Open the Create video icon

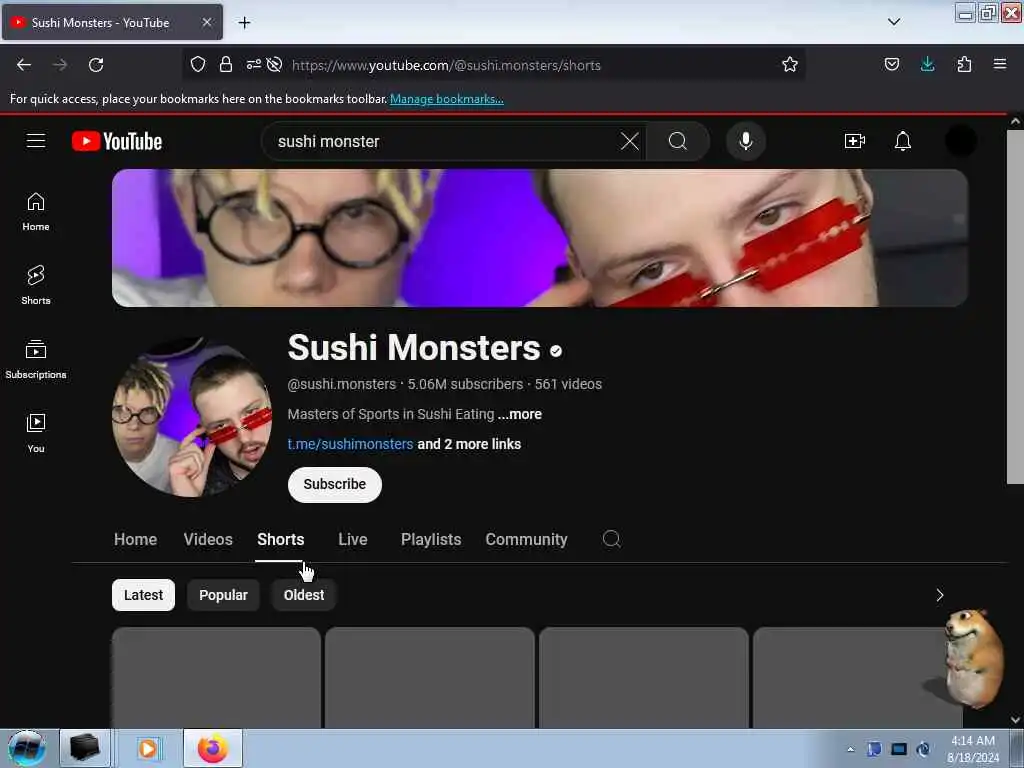(x=854, y=141)
